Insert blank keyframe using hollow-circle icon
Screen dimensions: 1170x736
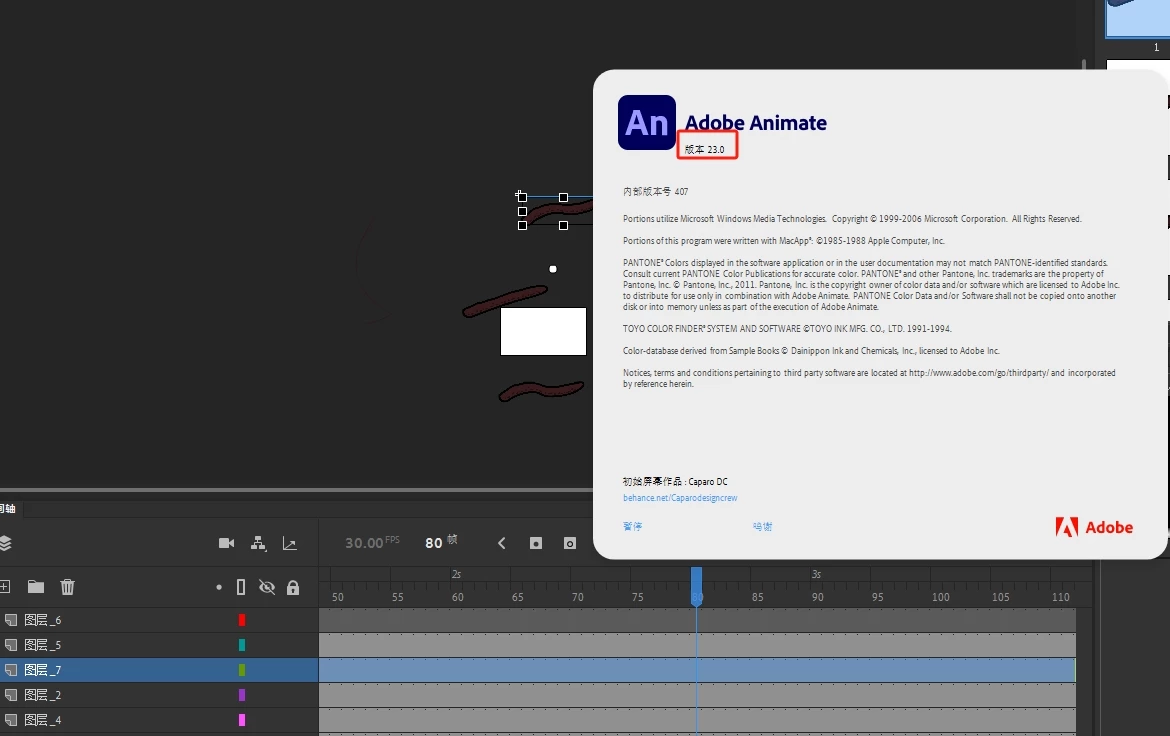(x=570, y=543)
